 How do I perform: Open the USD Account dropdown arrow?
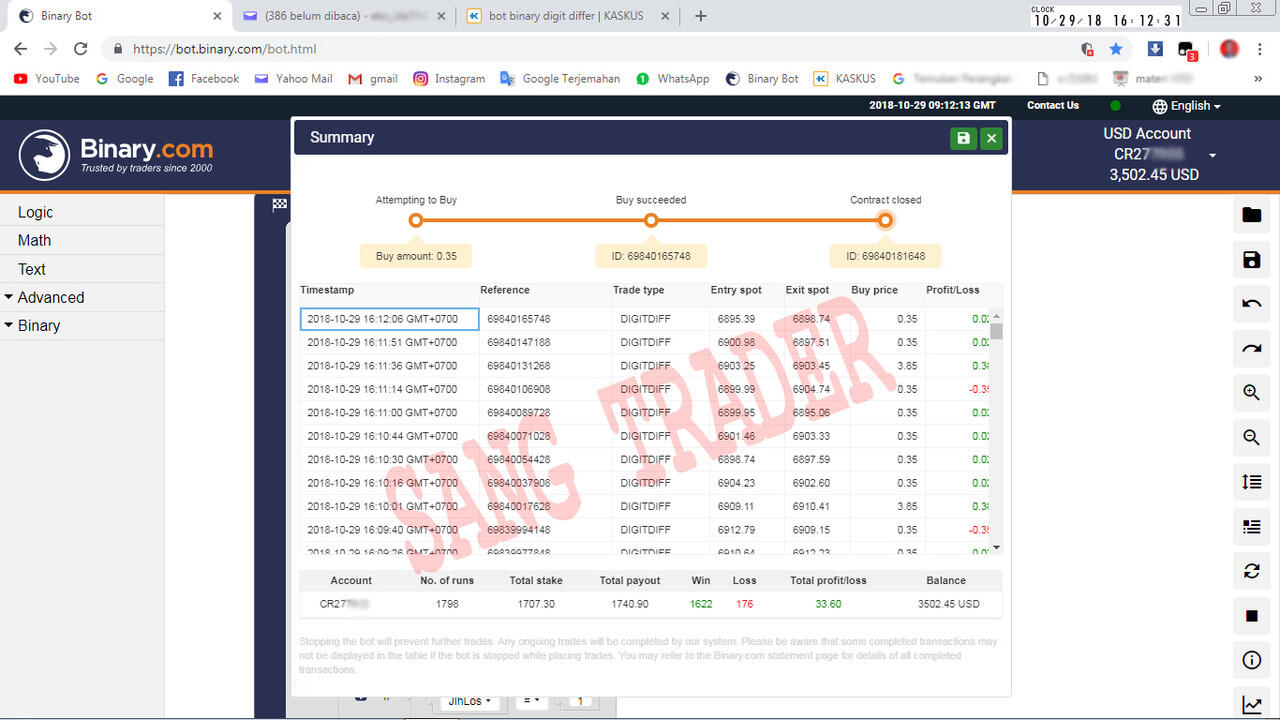pyautogui.click(x=1212, y=156)
